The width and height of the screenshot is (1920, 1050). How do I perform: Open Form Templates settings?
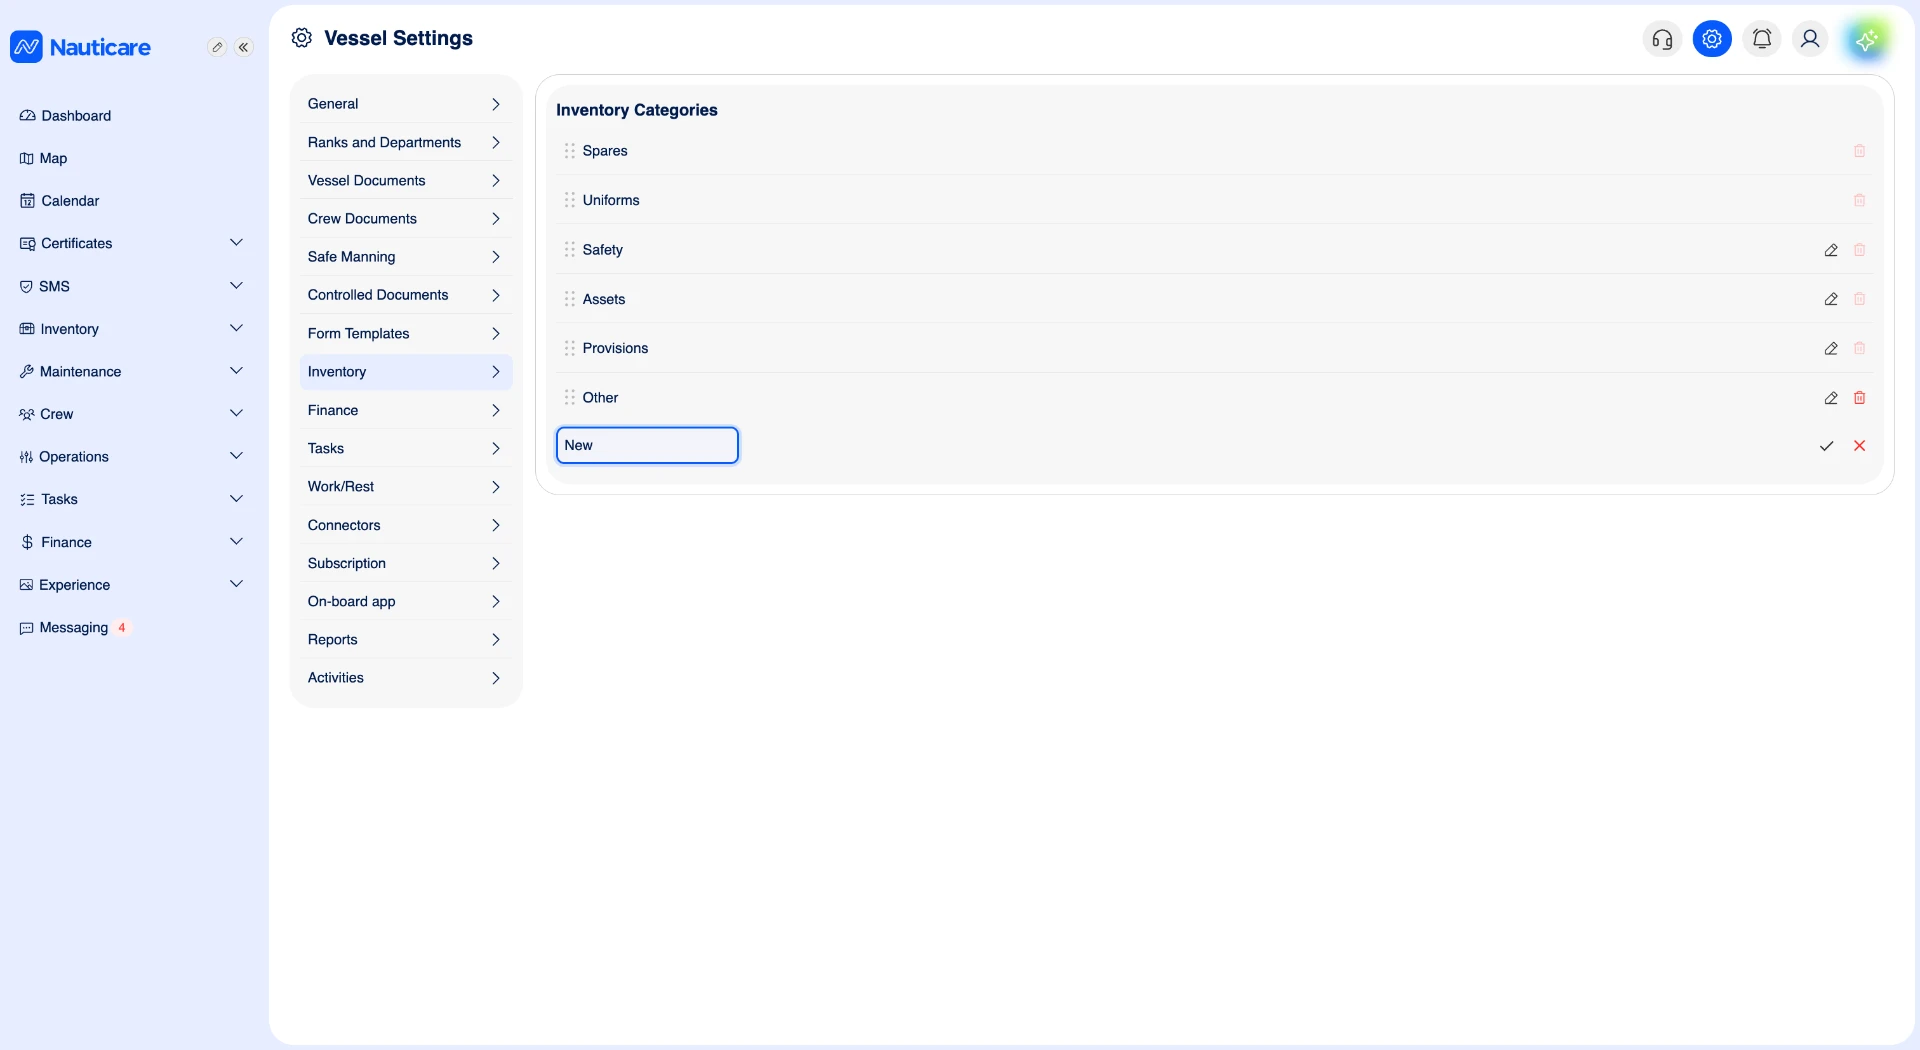point(405,333)
